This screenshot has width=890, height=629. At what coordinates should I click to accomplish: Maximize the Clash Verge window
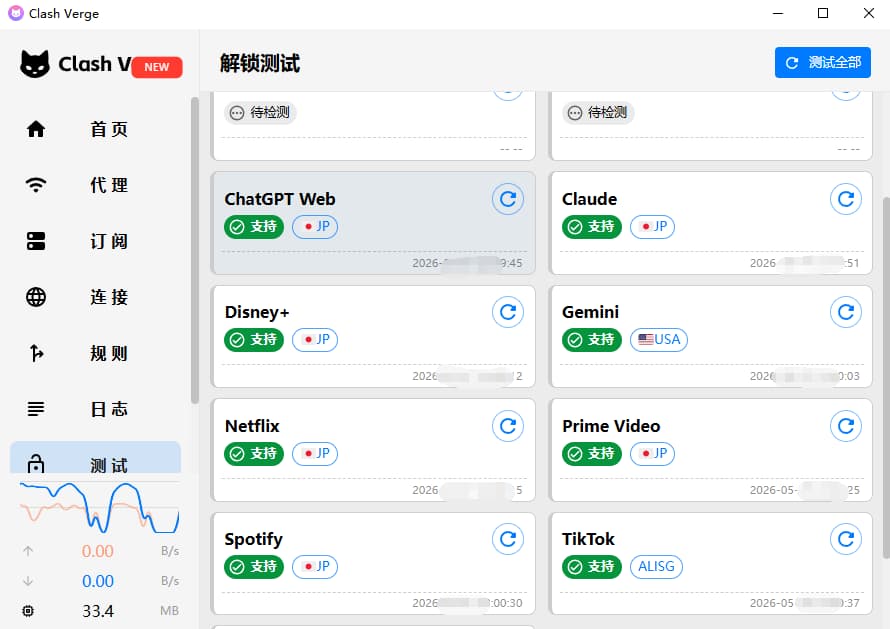click(822, 13)
